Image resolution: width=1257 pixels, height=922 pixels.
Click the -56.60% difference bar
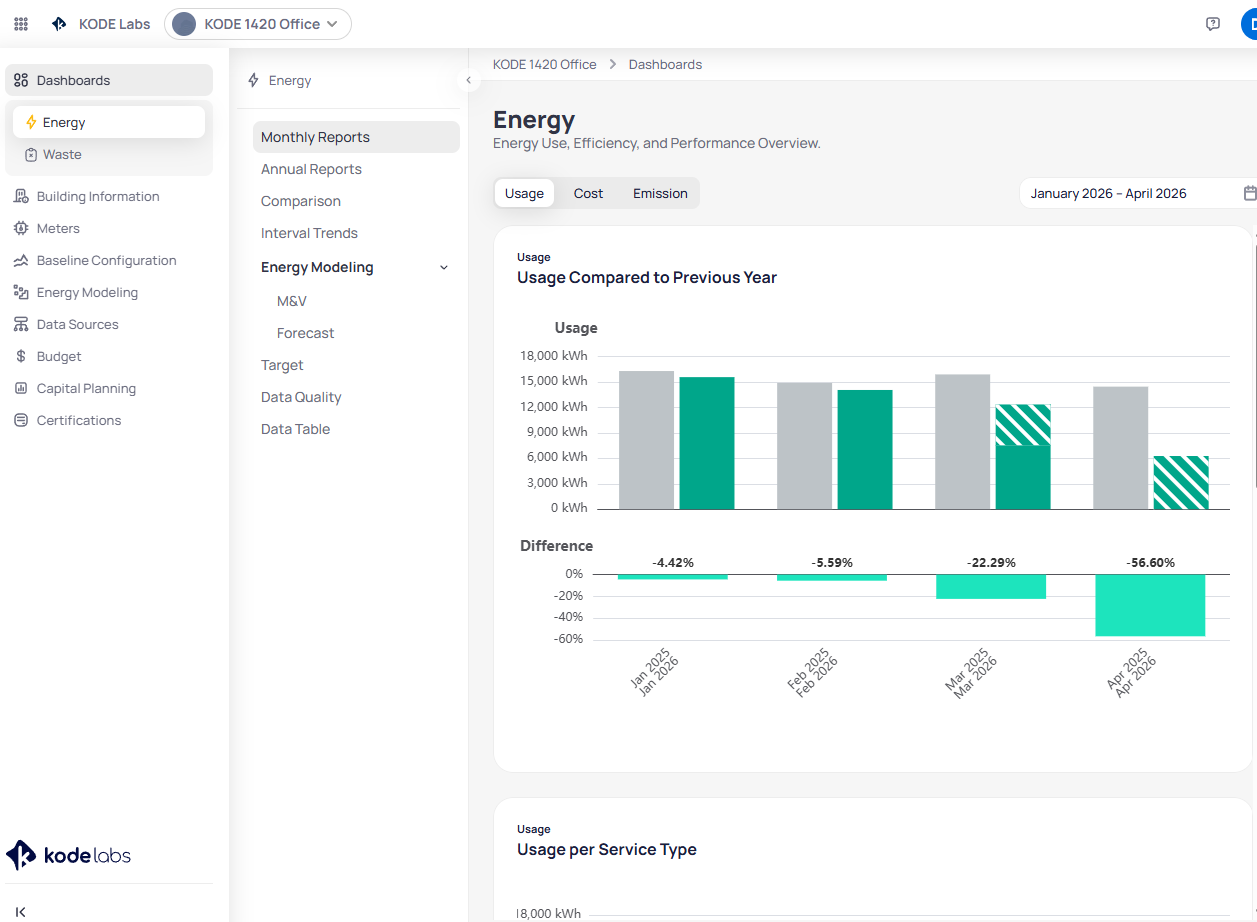pos(1150,605)
